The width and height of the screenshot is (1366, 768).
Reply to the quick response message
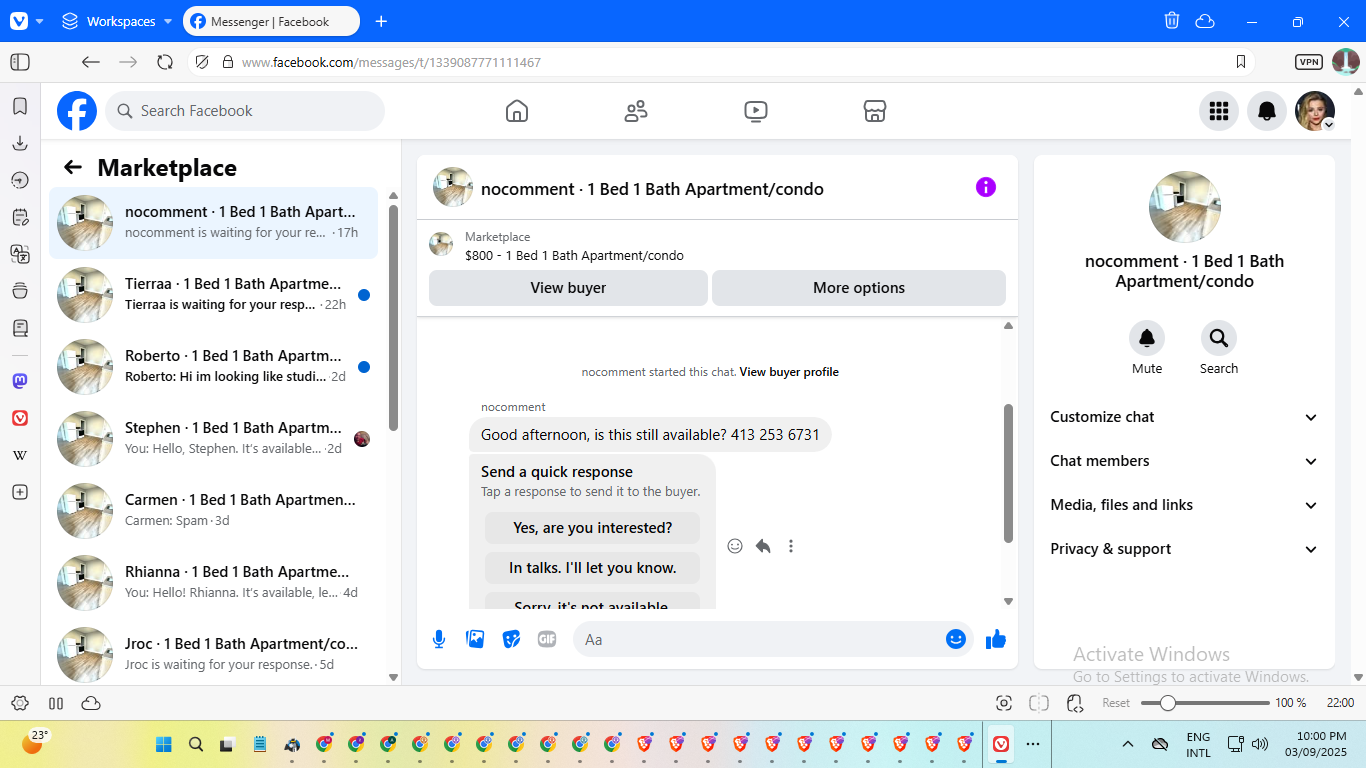pos(763,546)
